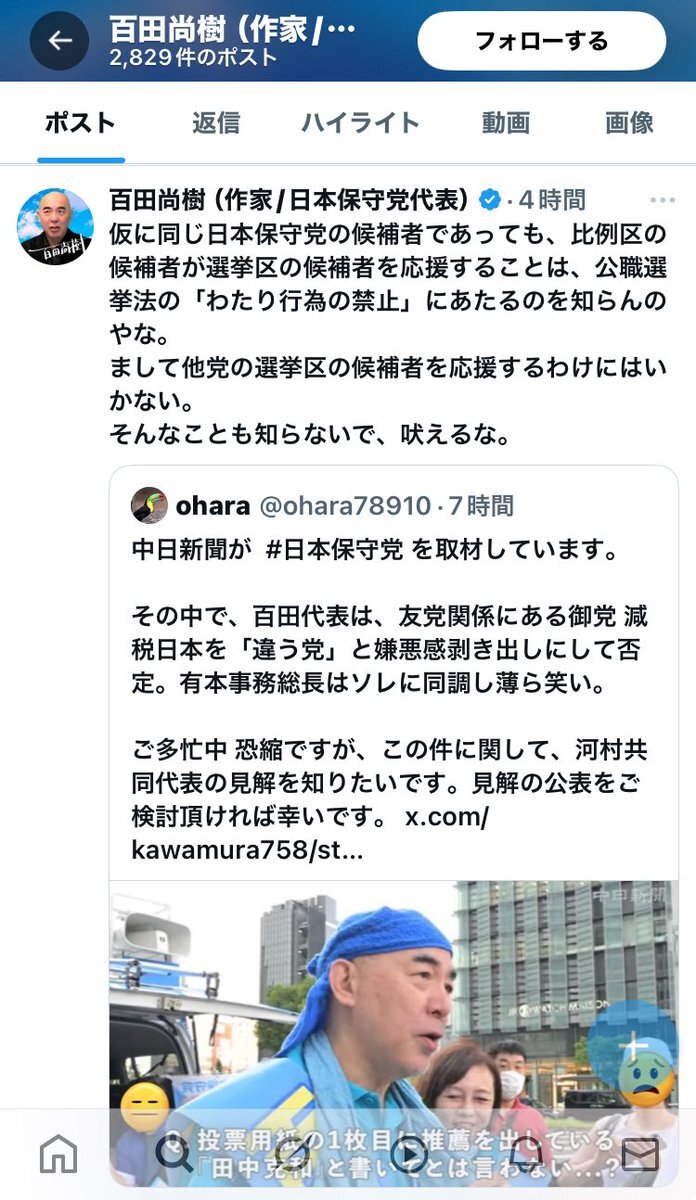696x1200 pixels.
Task: Open Messages envelope icon
Action: pyautogui.click(x=640, y=1154)
